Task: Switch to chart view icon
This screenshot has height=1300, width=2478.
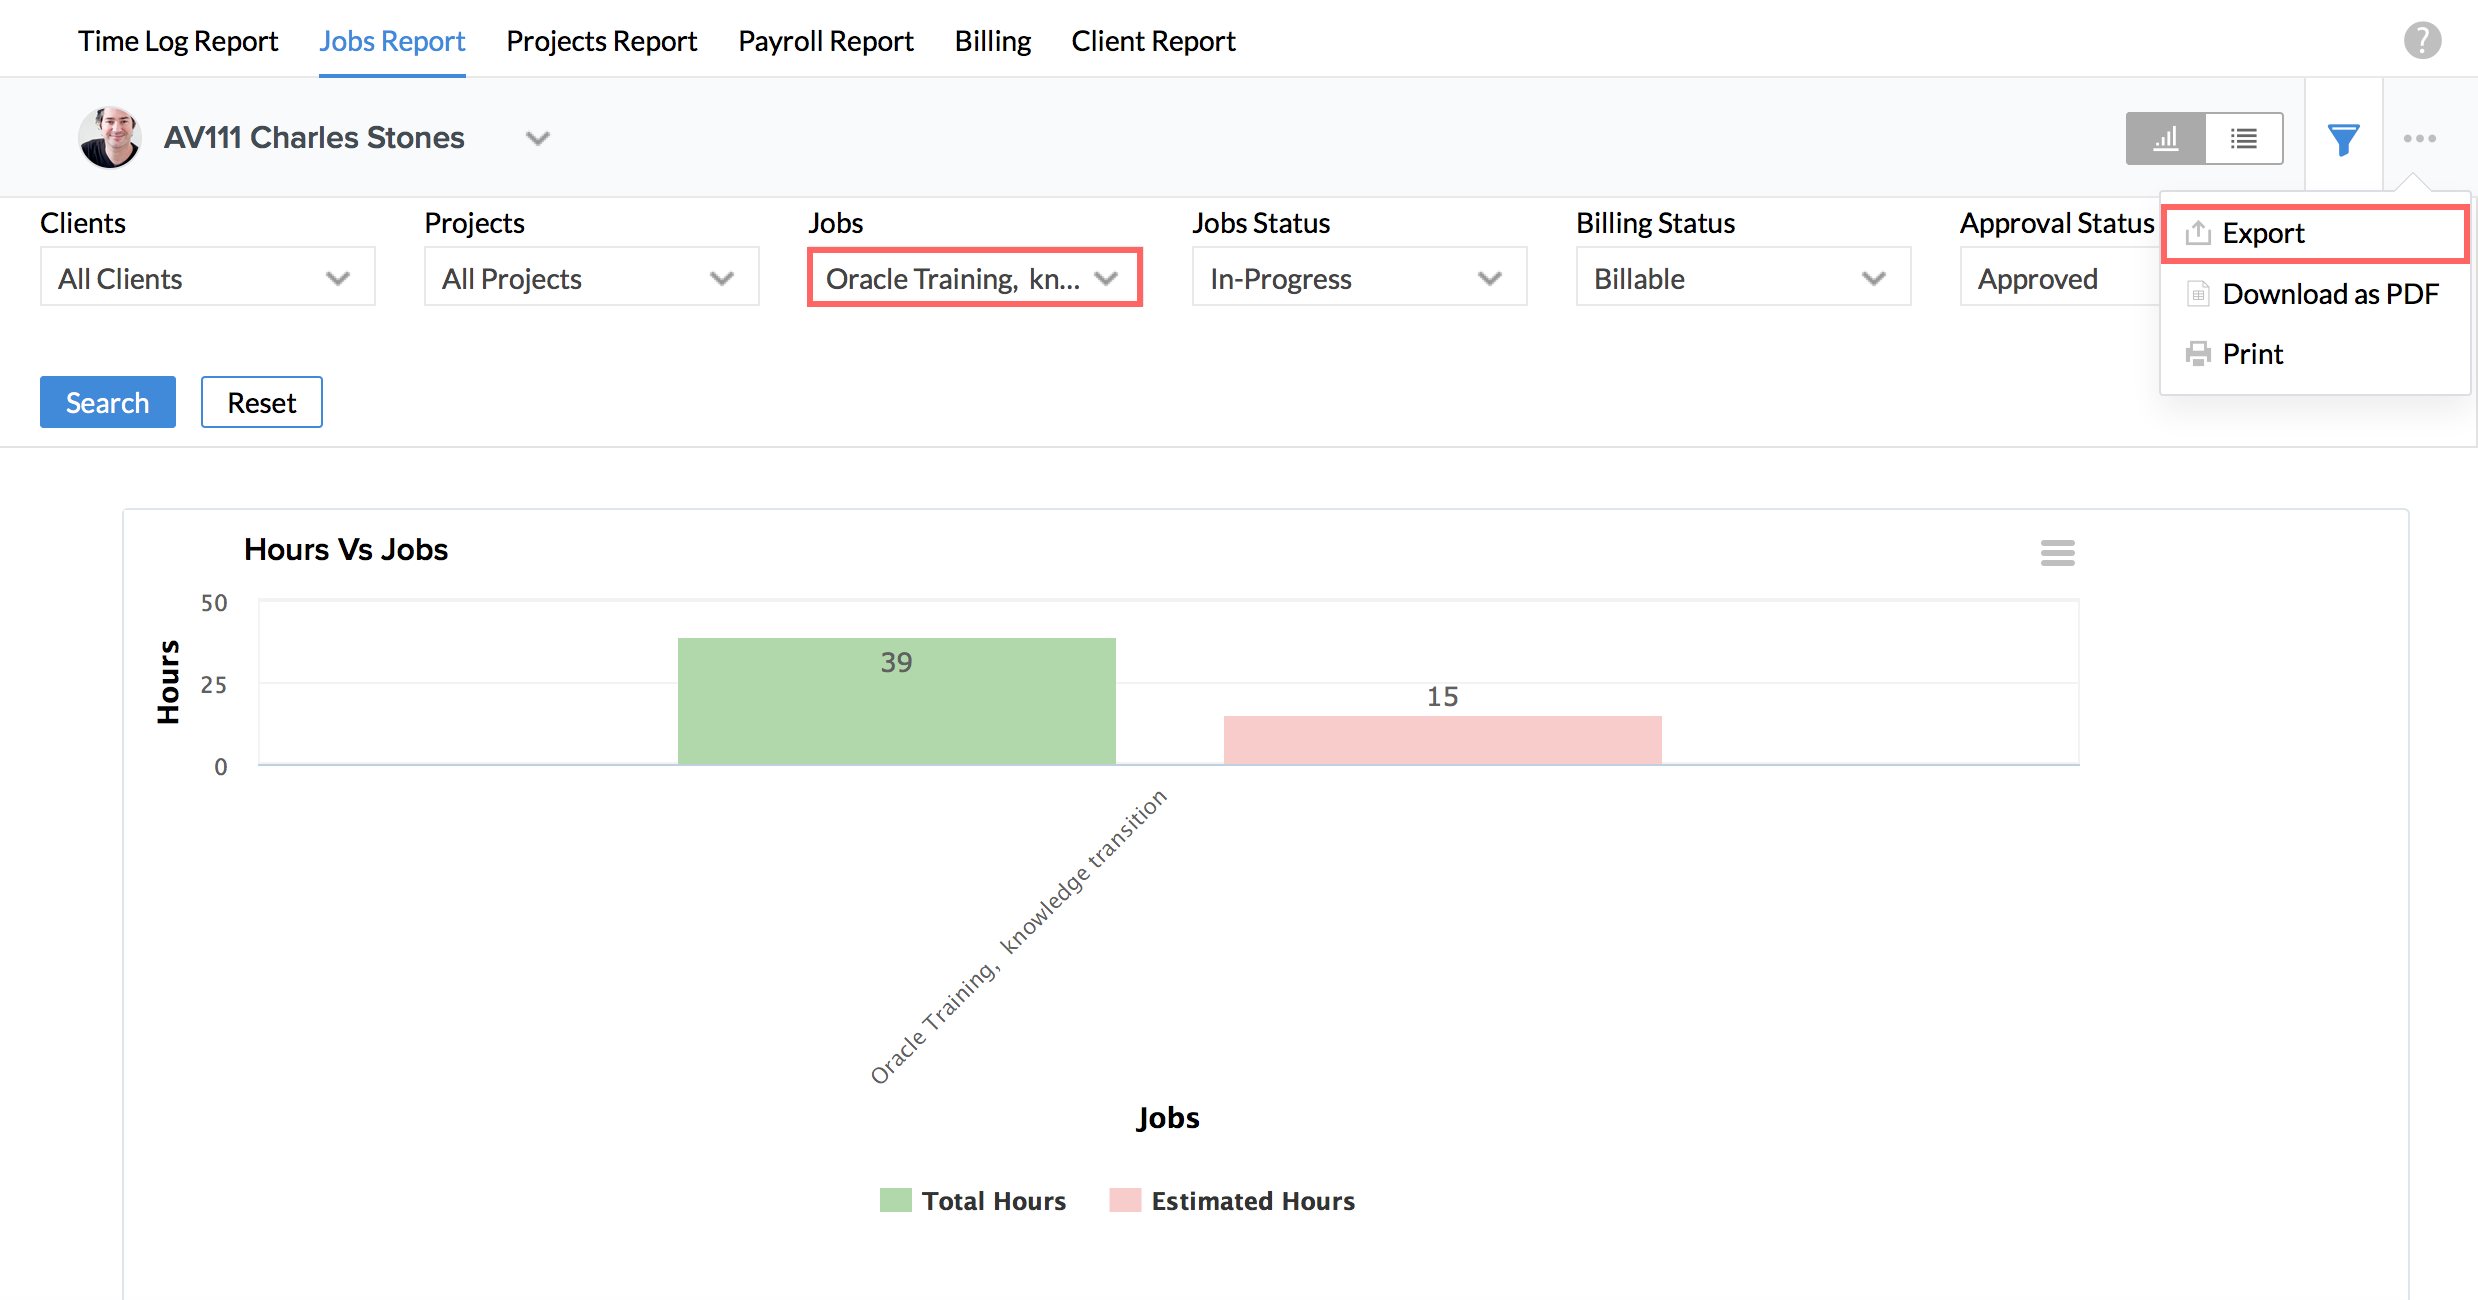Action: tap(2165, 139)
